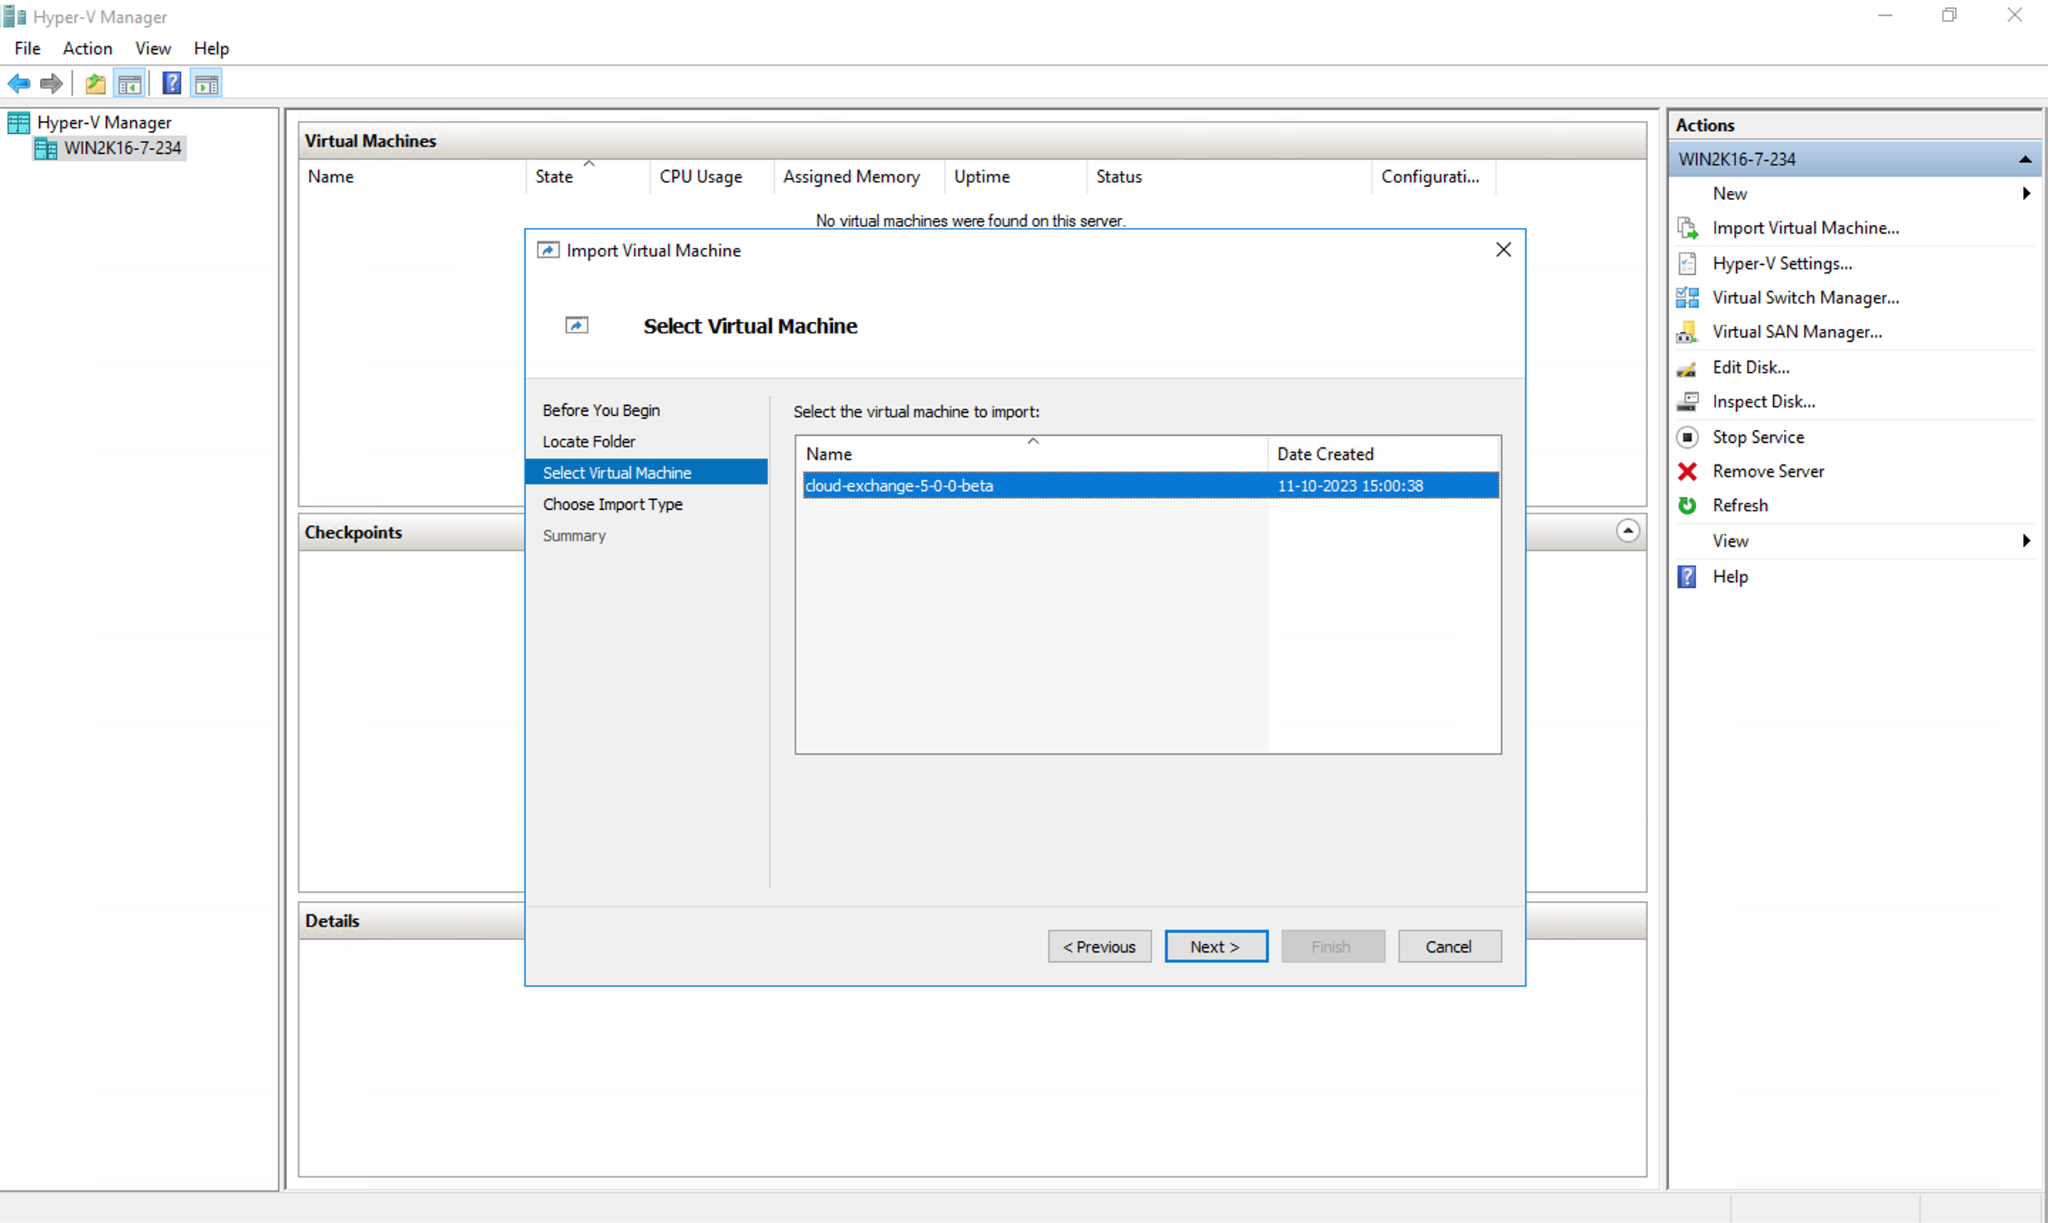This screenshot has height=1223, width=2048.
Task: Sort Virtual Machines by State column
Action: pyautogui.click(x=588, y=177)
